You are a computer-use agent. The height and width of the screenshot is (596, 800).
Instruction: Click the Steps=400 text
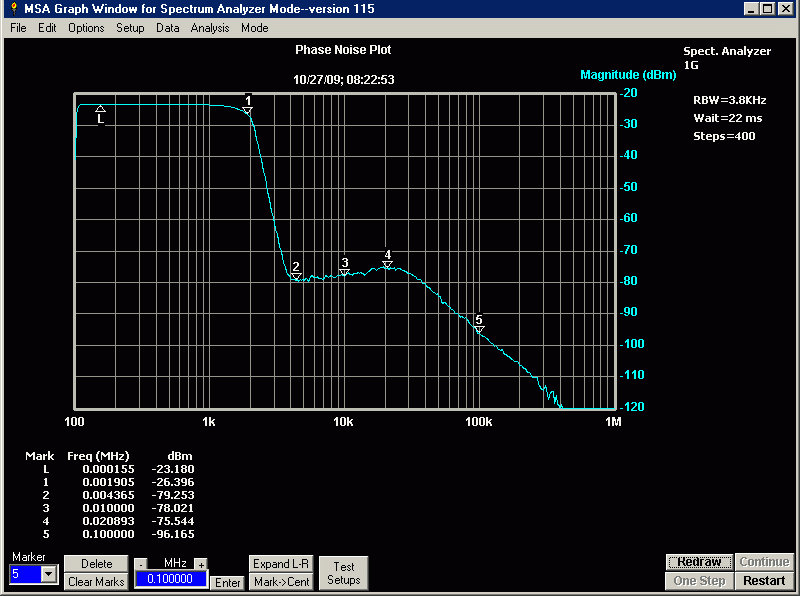coord(724,136)
